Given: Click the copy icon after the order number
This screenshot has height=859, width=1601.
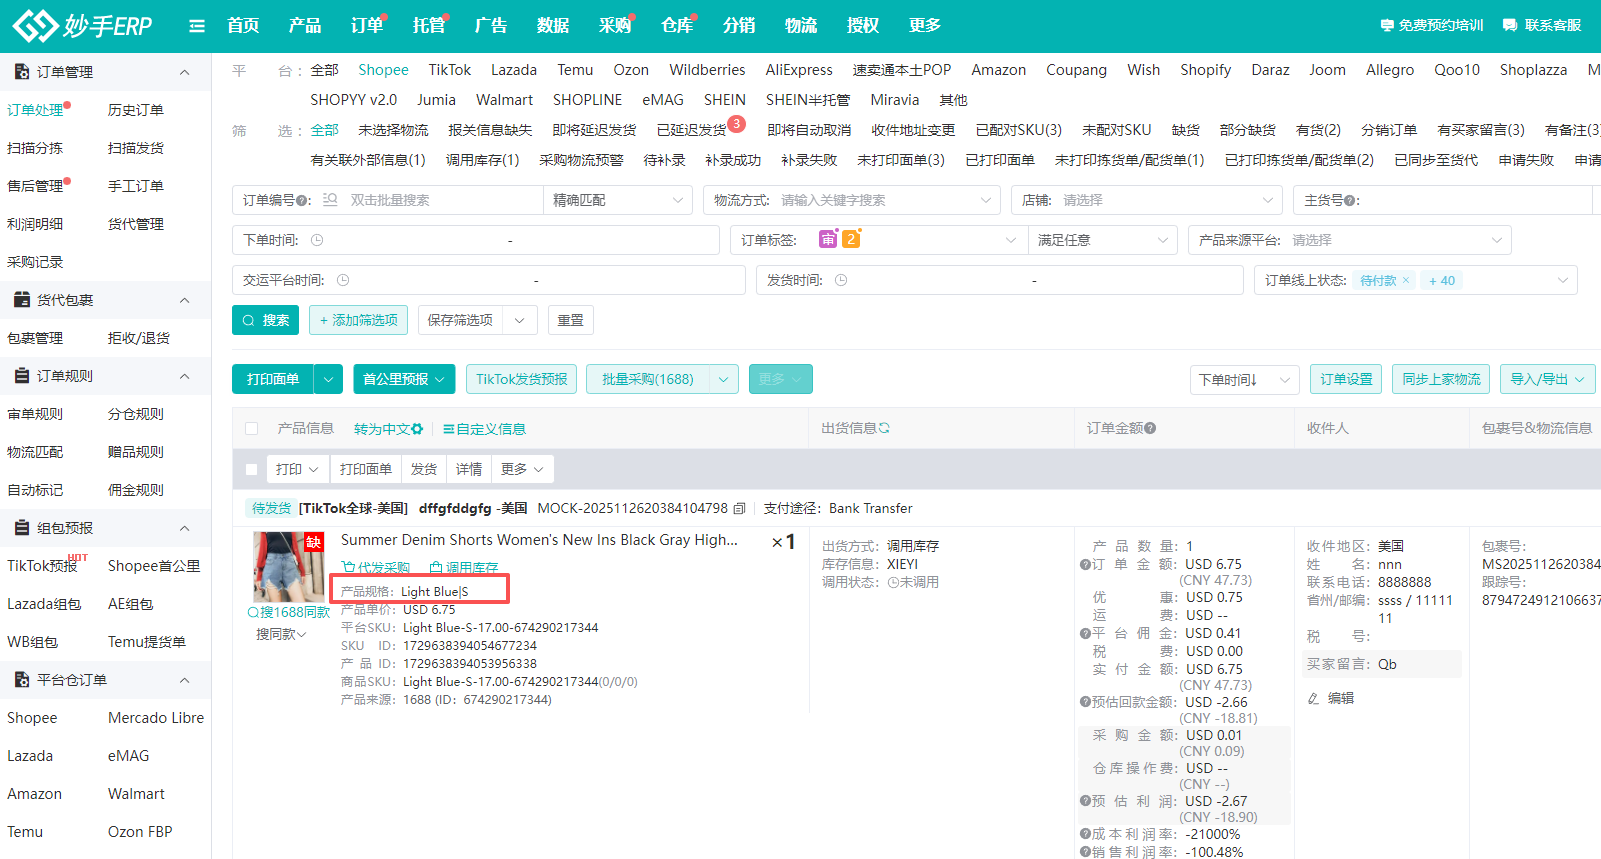Looking at the screenshot, I should tap(739, 509).
